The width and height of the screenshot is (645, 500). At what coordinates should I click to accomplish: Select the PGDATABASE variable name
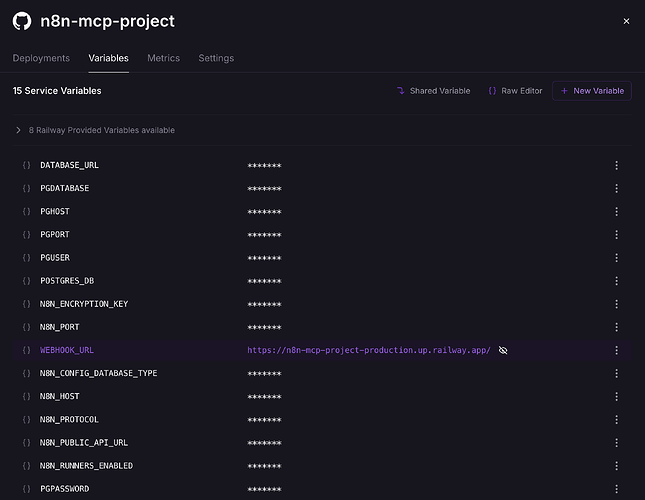coord(65,188)
